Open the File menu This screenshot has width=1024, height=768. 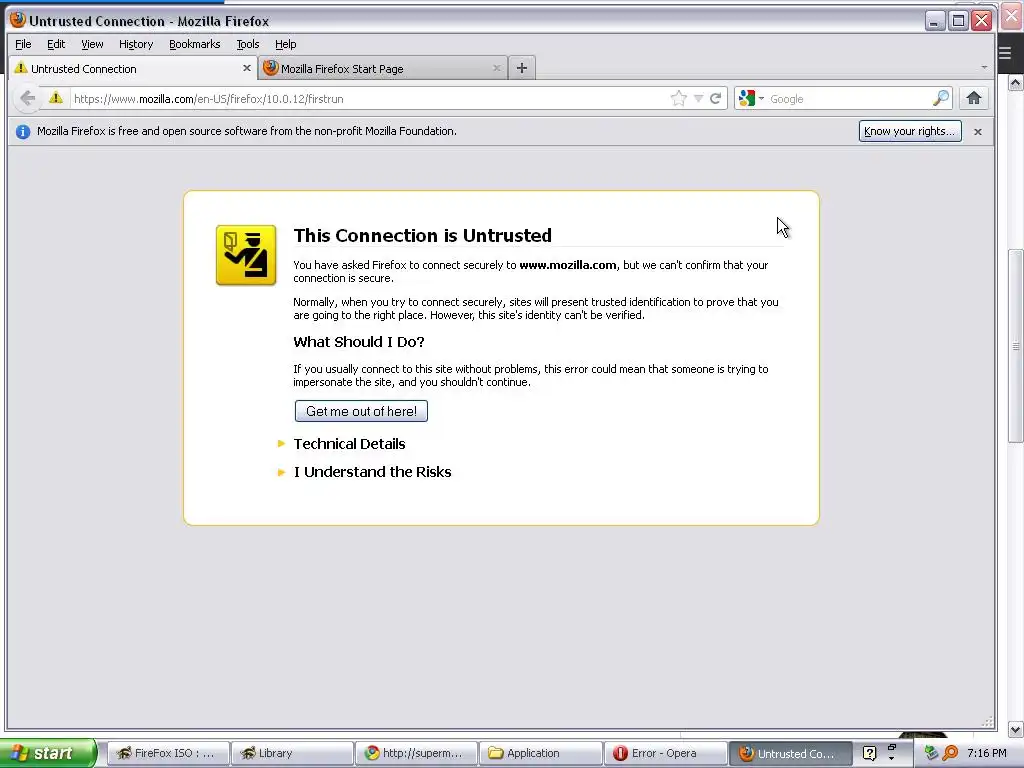[23, 44]
